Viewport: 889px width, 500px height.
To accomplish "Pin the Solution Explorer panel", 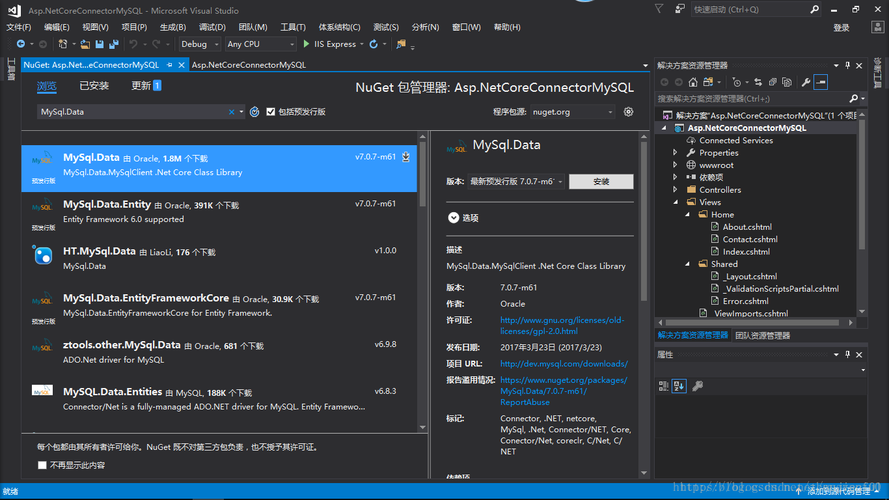I will tap(848, 66).
